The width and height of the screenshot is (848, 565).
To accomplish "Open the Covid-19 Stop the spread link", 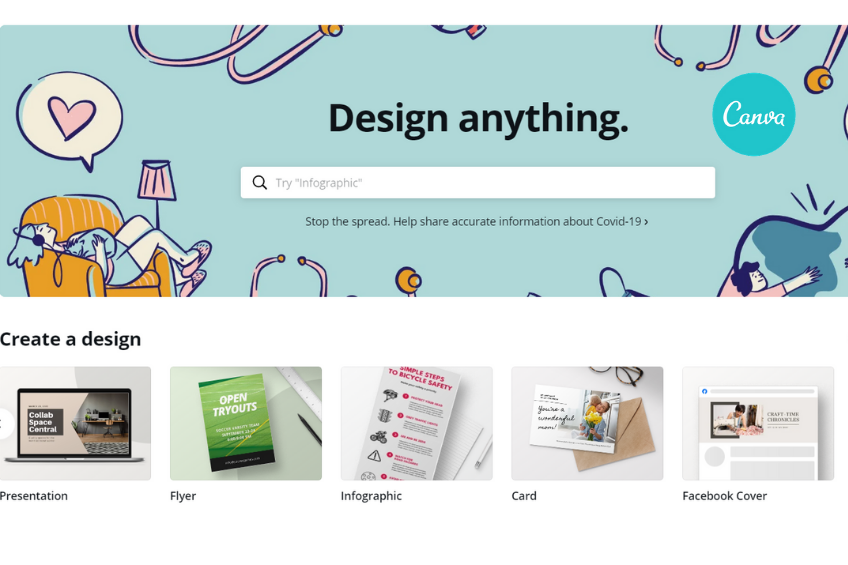I will coord(476,222).
